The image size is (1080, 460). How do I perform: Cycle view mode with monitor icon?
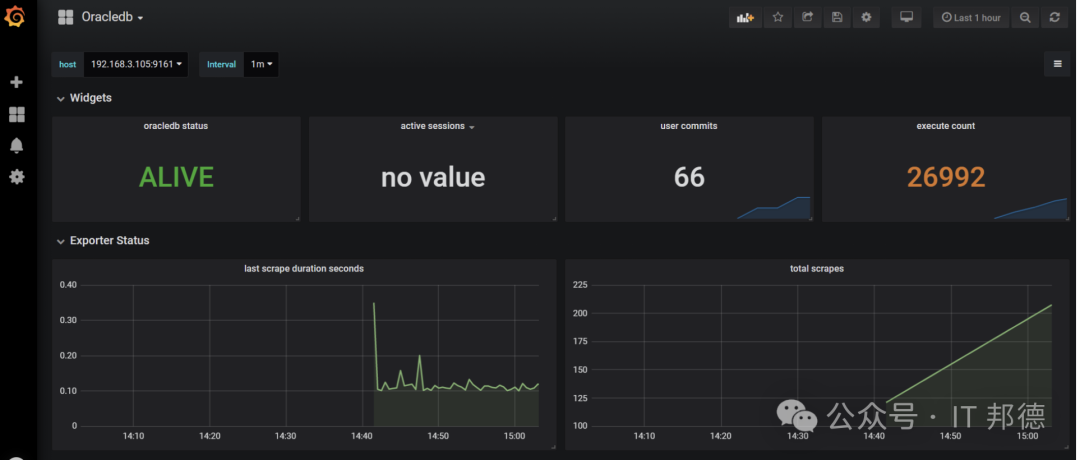pyautogui.click(x=906, y=17)
